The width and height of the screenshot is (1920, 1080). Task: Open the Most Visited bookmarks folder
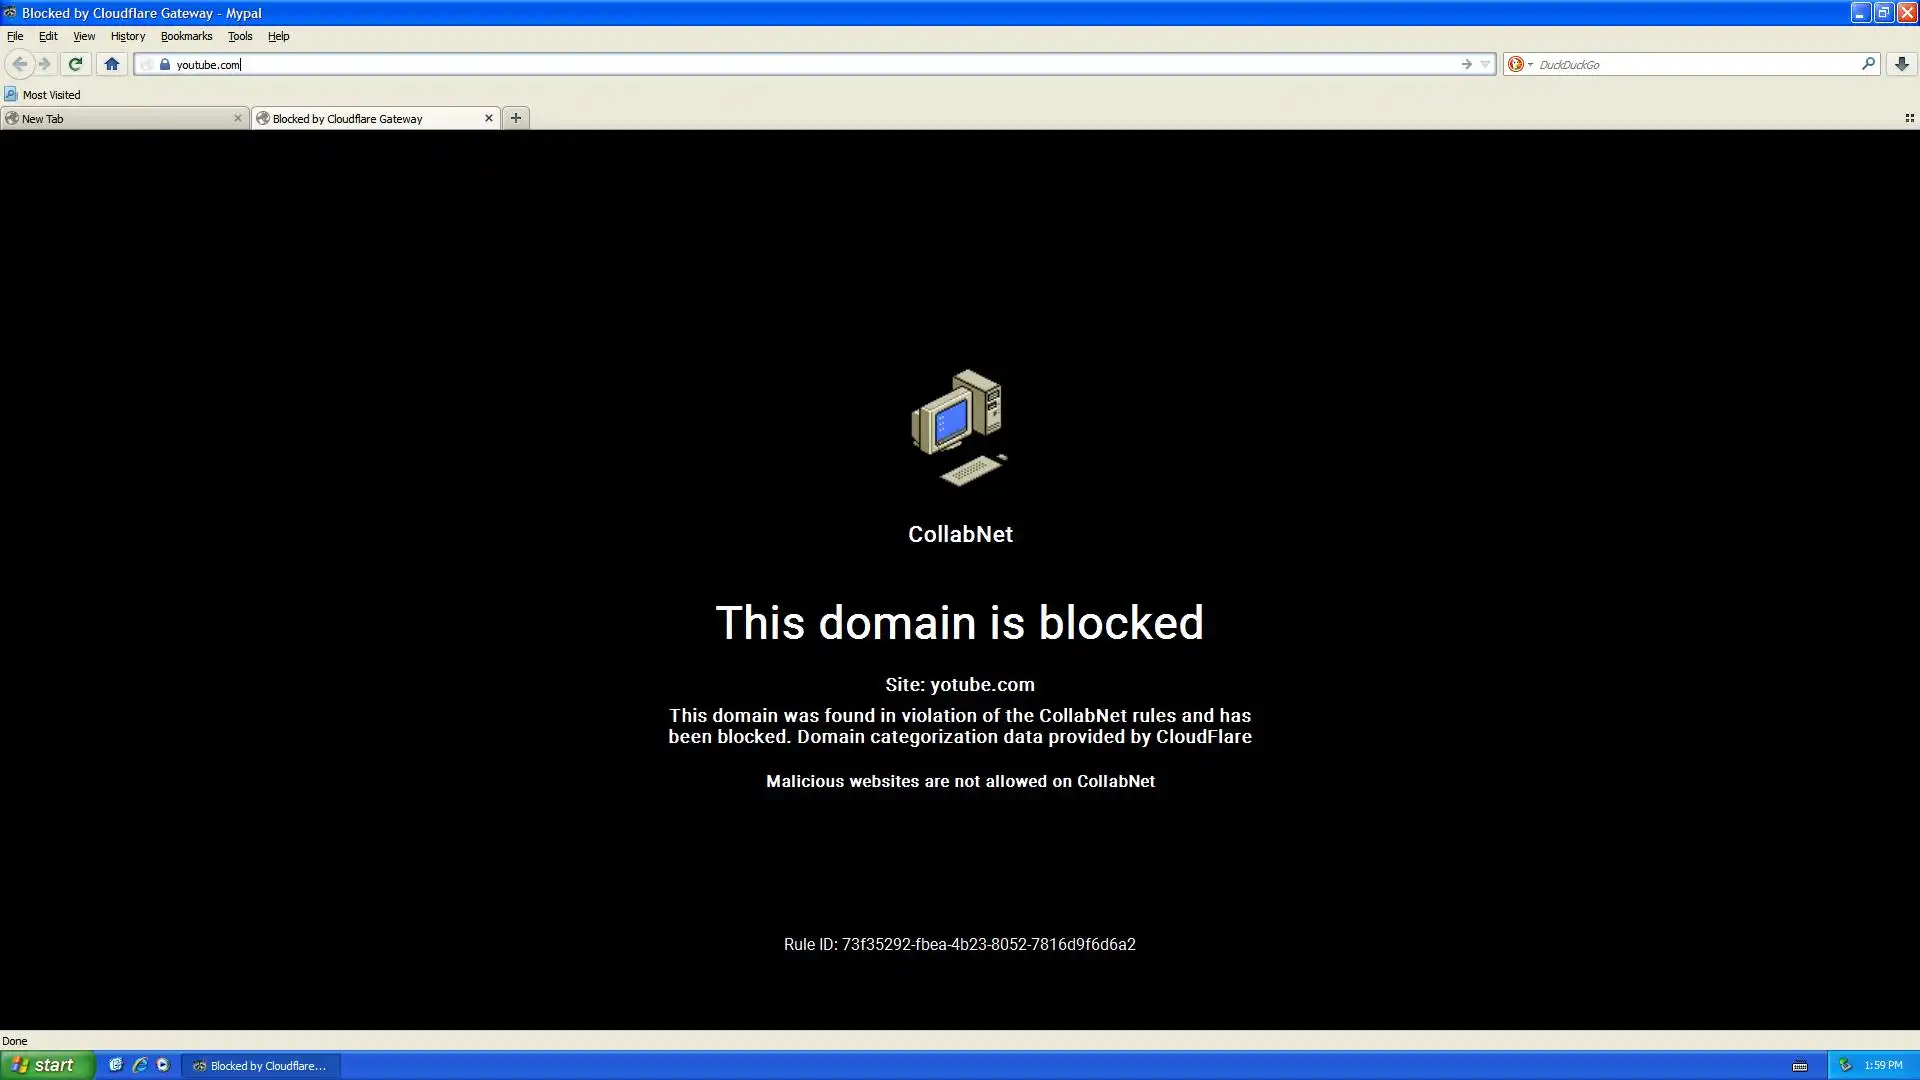click(x=42, y=95)
